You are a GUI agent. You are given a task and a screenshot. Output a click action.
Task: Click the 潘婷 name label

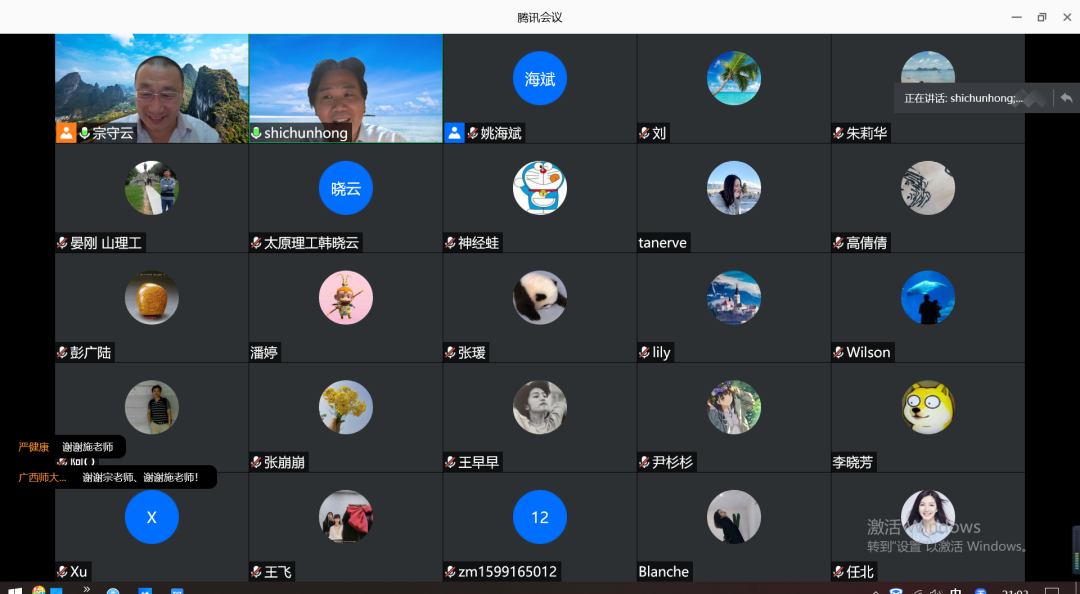click(x=264, y=352)
